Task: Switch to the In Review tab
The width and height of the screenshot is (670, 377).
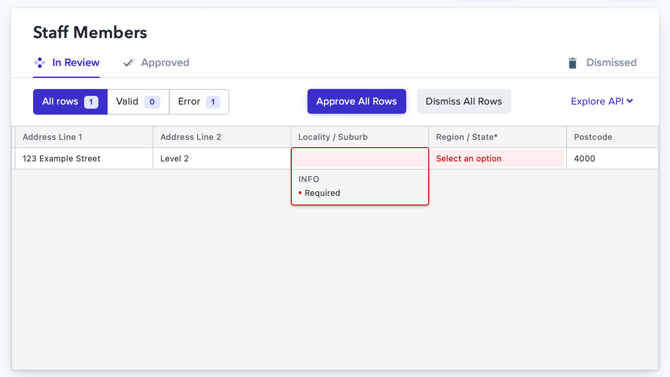Action: (x=67, y=63)
